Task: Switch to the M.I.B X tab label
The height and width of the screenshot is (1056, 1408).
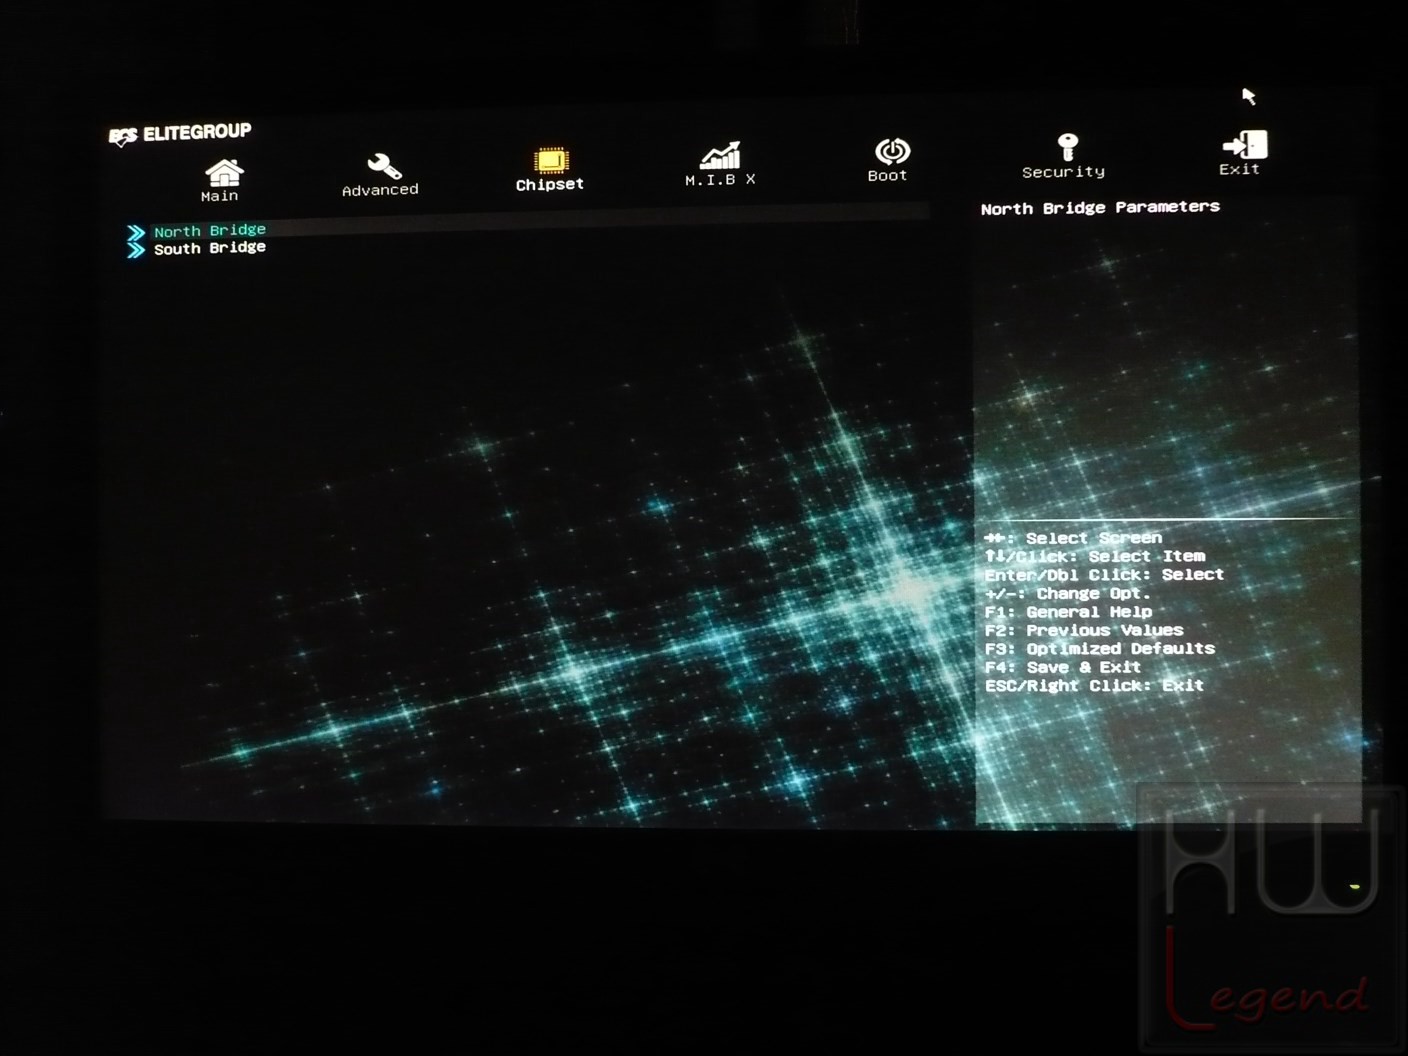Action: [720, 179]
